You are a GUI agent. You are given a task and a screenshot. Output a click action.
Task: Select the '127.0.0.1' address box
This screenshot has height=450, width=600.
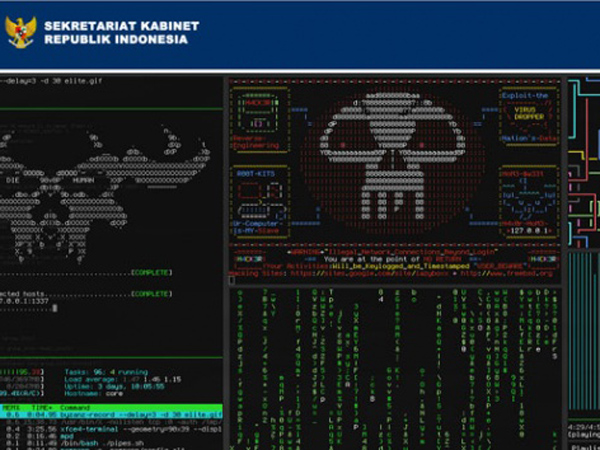click(529, 231)
